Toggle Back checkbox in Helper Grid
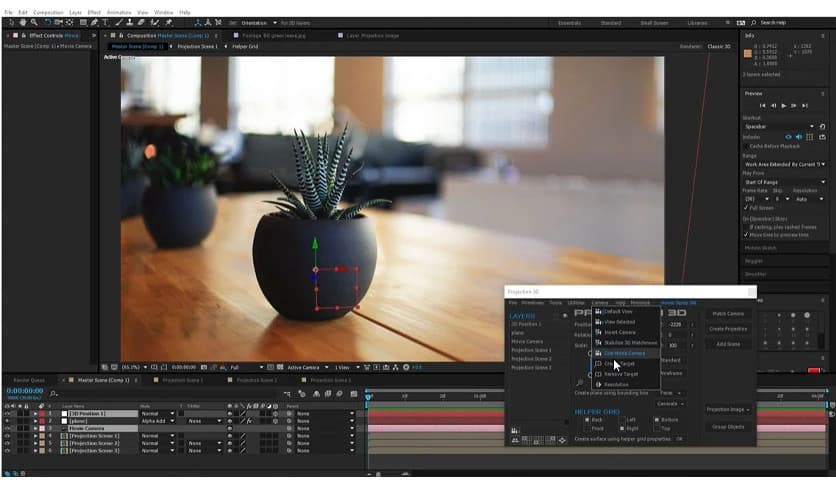The image size is (836, 484). (587, 420)
